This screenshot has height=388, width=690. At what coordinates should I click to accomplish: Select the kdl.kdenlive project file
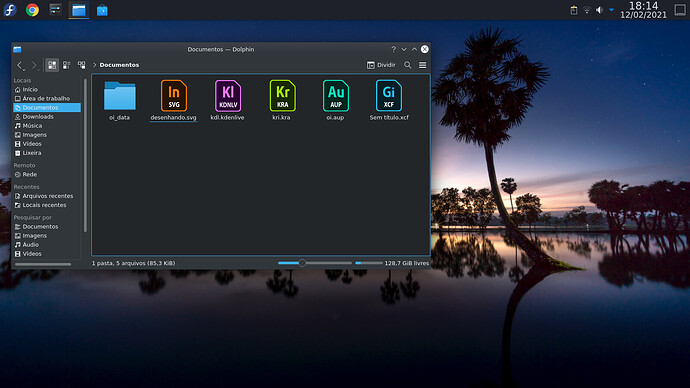228,100
